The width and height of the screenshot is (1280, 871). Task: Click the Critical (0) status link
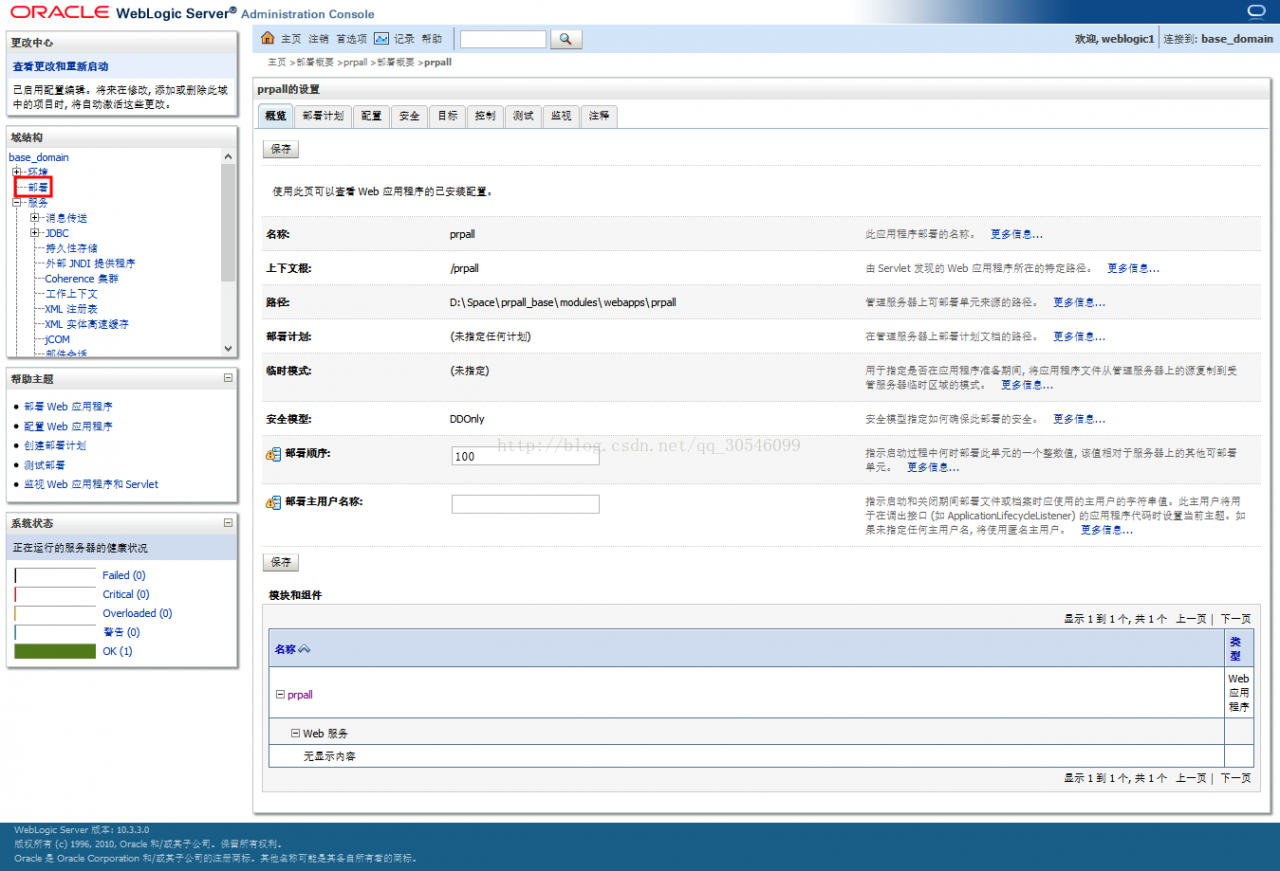pyautogui.click(x=126, y=594)
